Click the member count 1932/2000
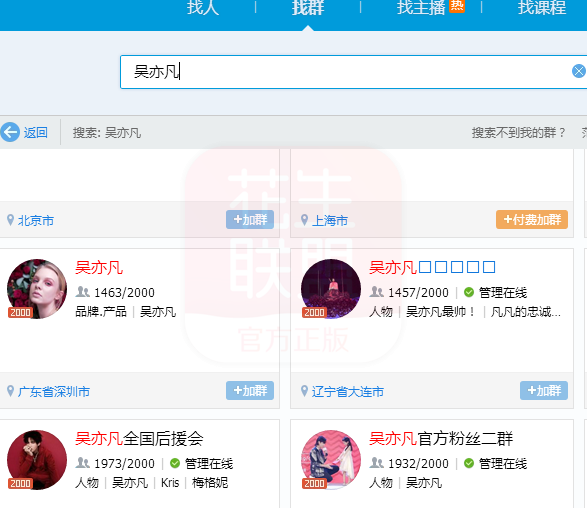Screen dimensions: 587x508 (418, 463)
